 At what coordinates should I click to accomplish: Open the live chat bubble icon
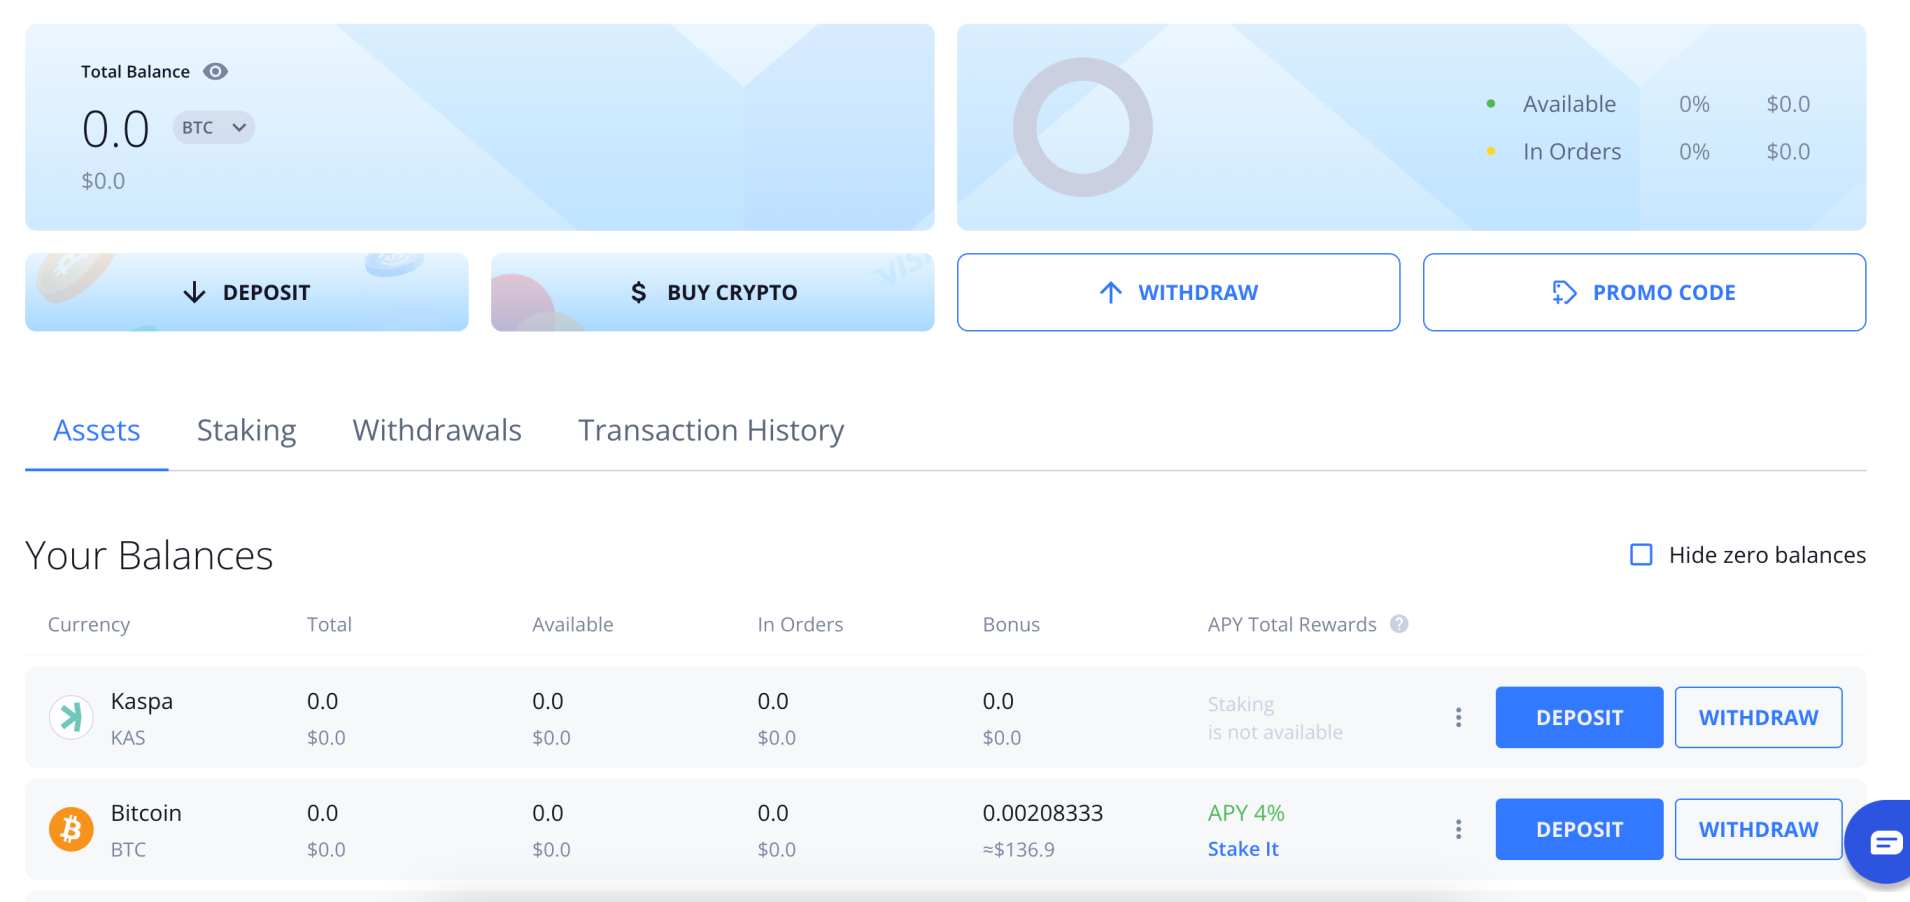click(1885, 843)
